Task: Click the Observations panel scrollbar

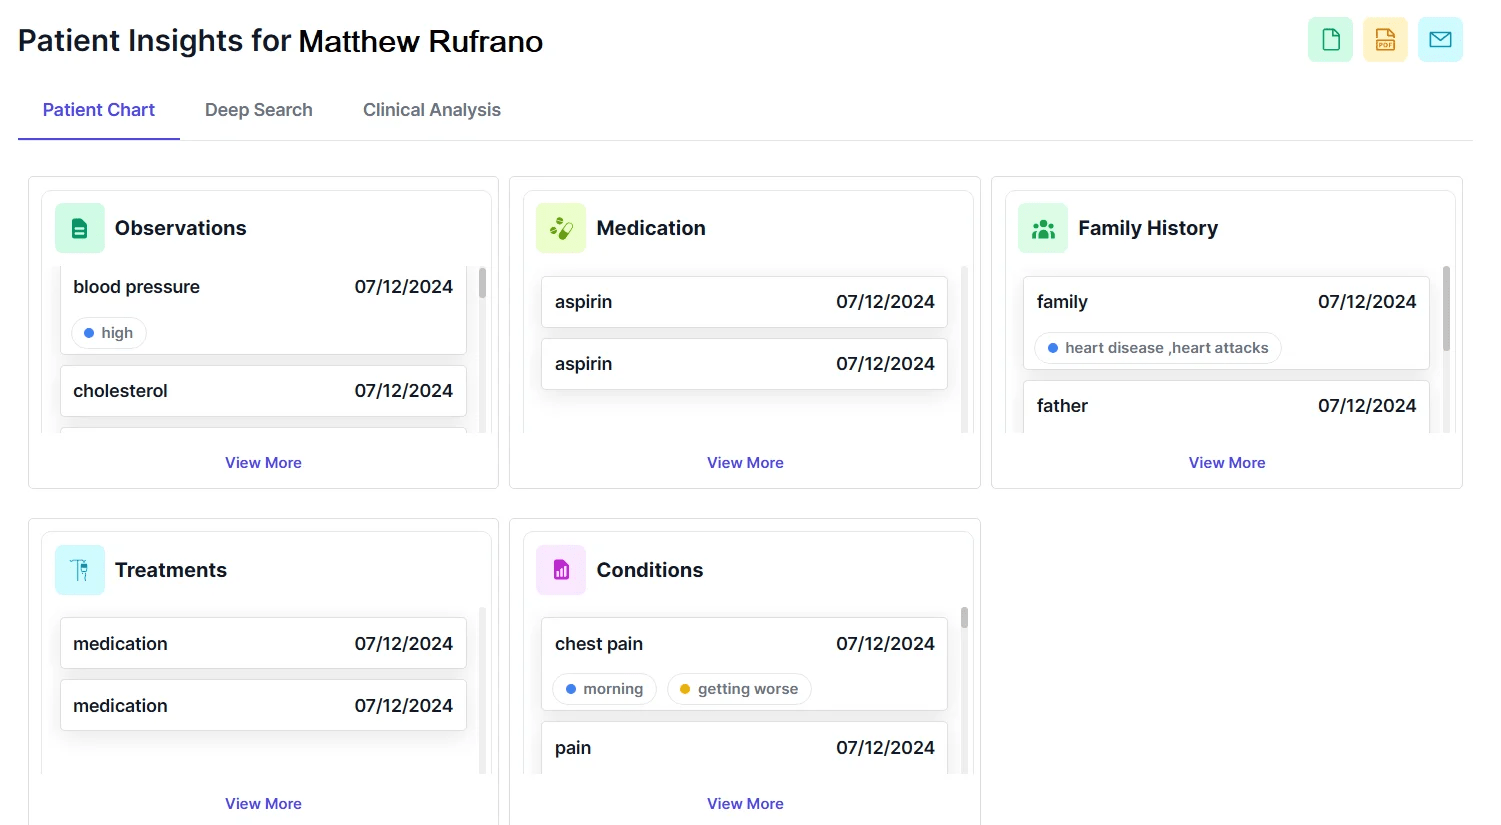Action: tap(482, 283)
